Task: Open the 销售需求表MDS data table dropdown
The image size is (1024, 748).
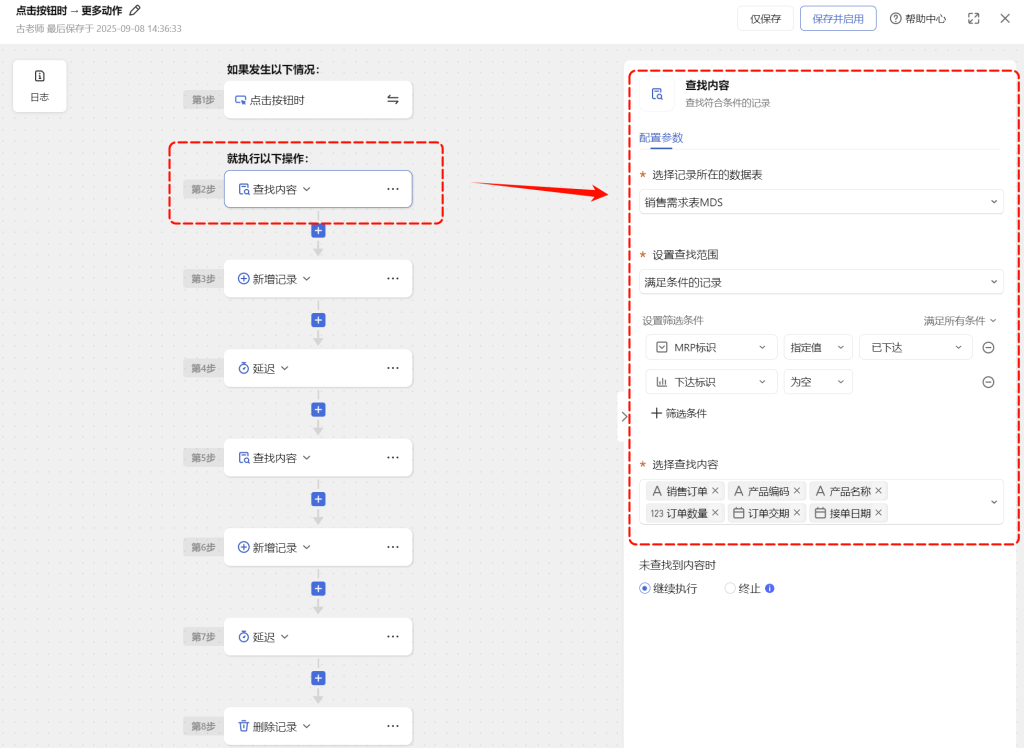Action: coord(821,202)
